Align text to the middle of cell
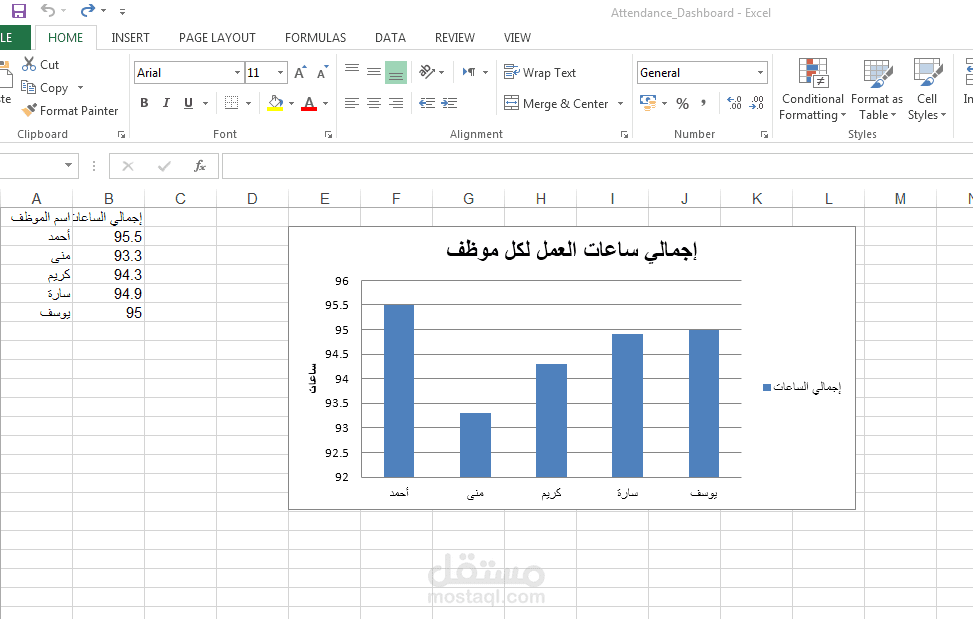The width and height of the screenshot is (973, 619). [374, 72]
